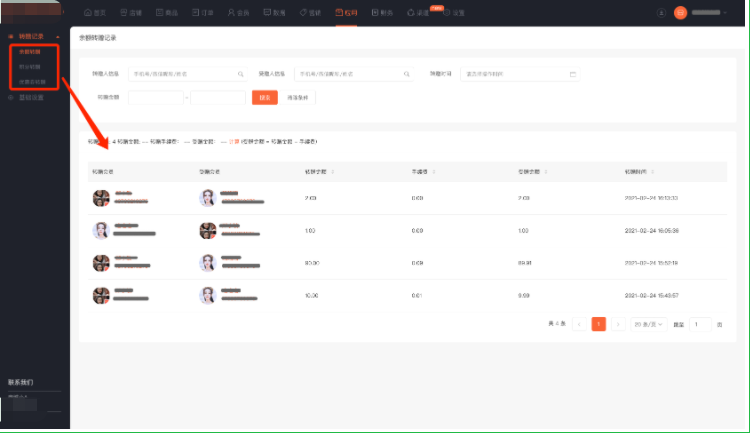Click the download icon in top bar
755x435 pixels.
(661, 13)
